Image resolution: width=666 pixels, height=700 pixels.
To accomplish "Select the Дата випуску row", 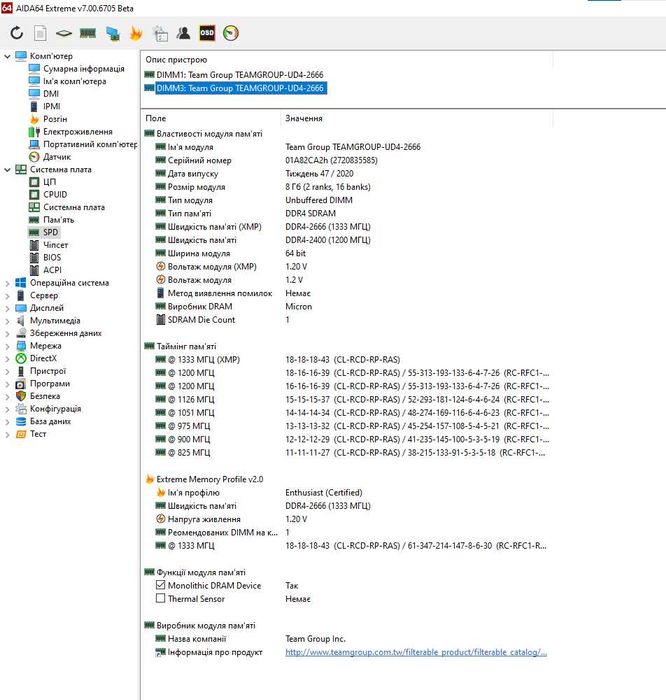I will [x=348, y=174].
